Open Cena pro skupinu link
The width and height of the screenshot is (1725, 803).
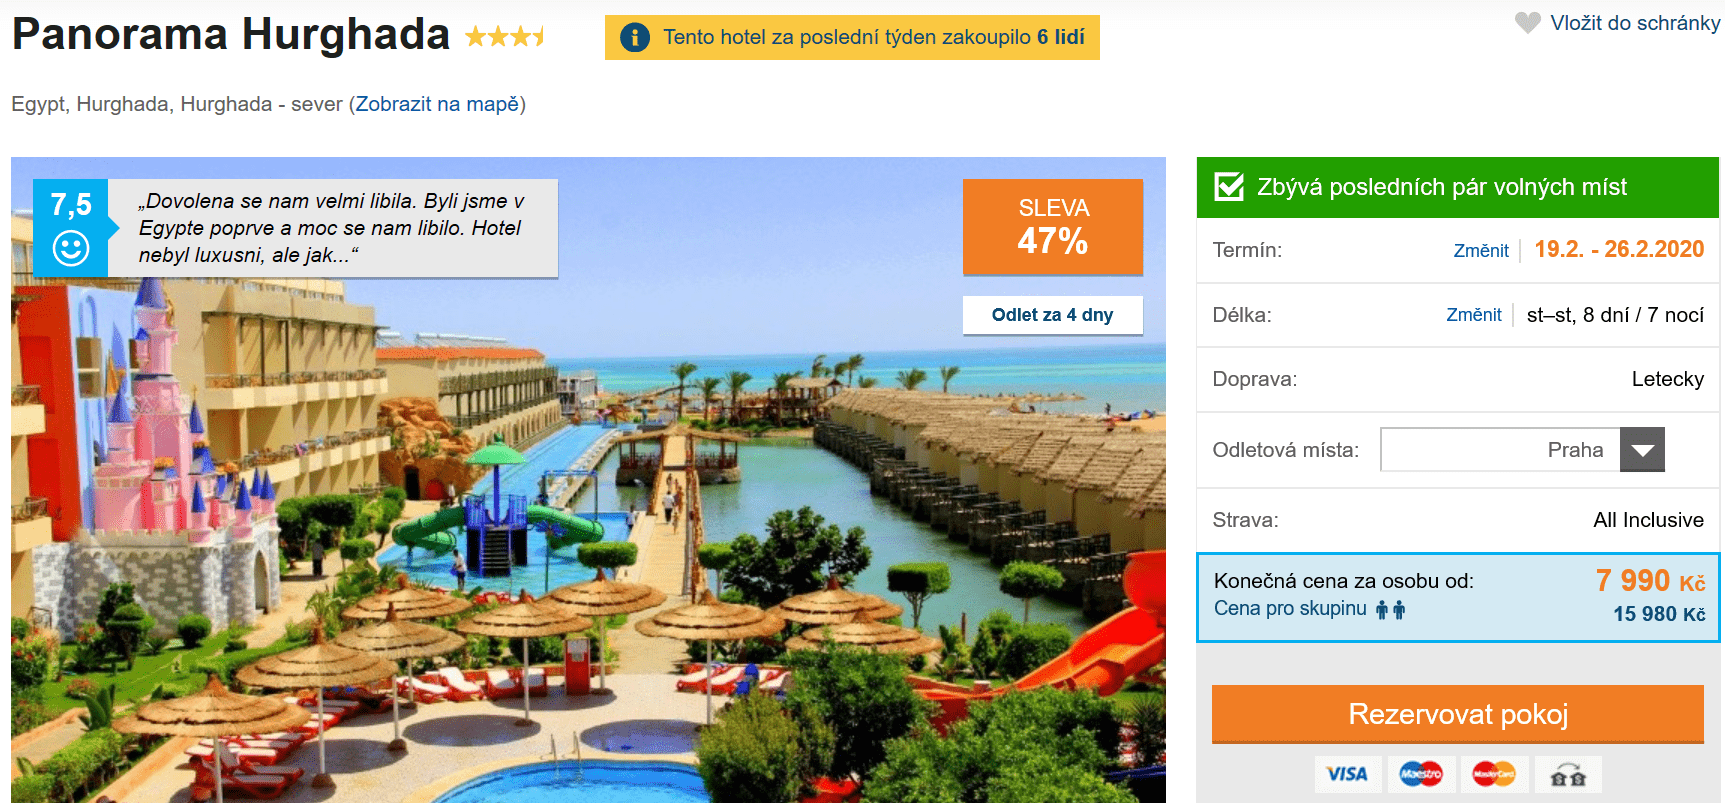[x=1290, y=608]
